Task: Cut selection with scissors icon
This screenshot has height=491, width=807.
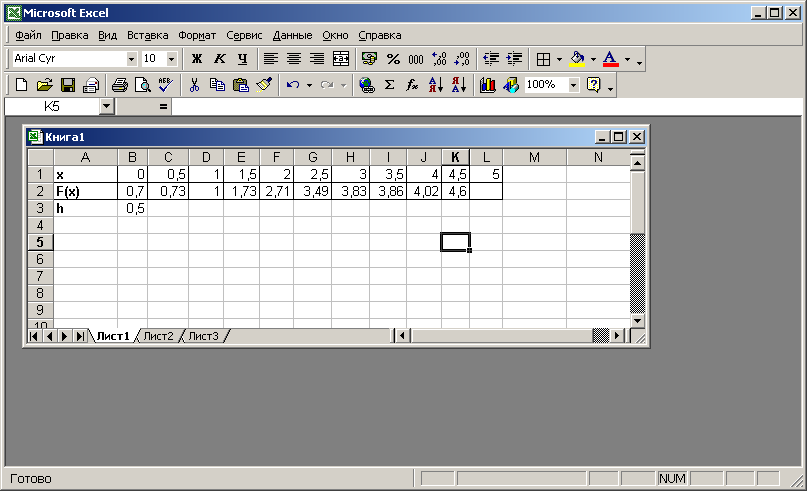Action: click(194, 84)
